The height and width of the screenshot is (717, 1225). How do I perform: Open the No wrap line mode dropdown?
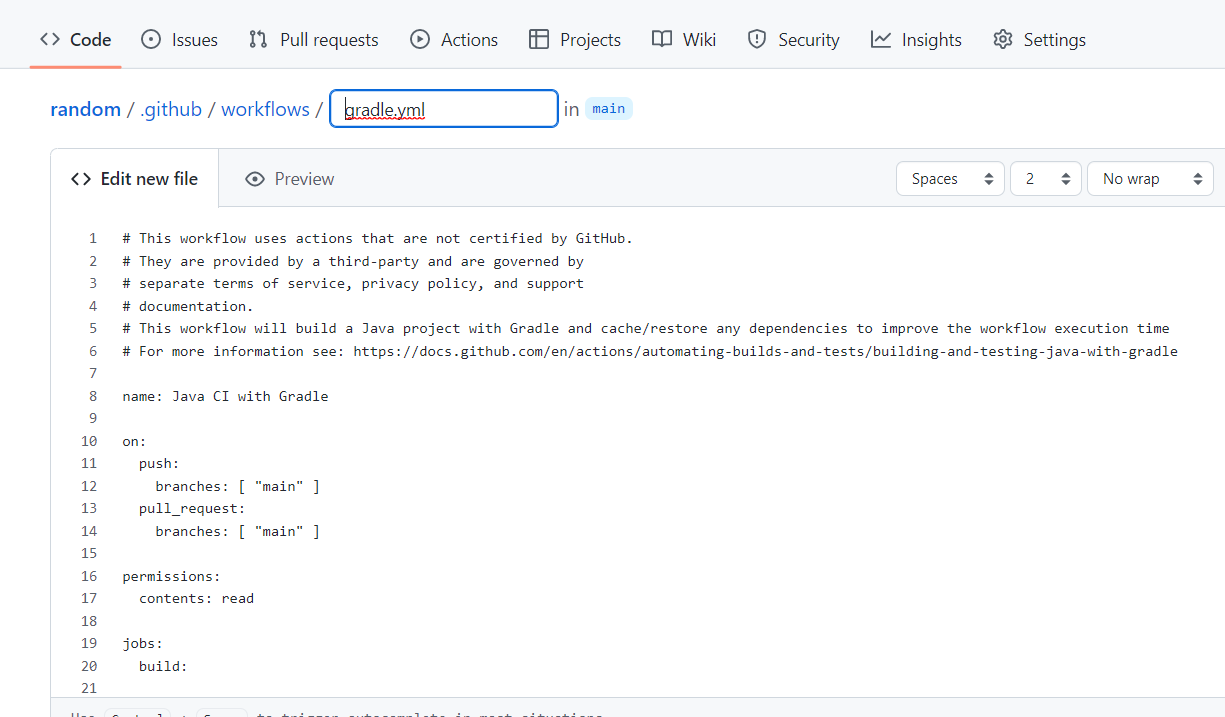pyautogui.click(x=1150, y=179)
